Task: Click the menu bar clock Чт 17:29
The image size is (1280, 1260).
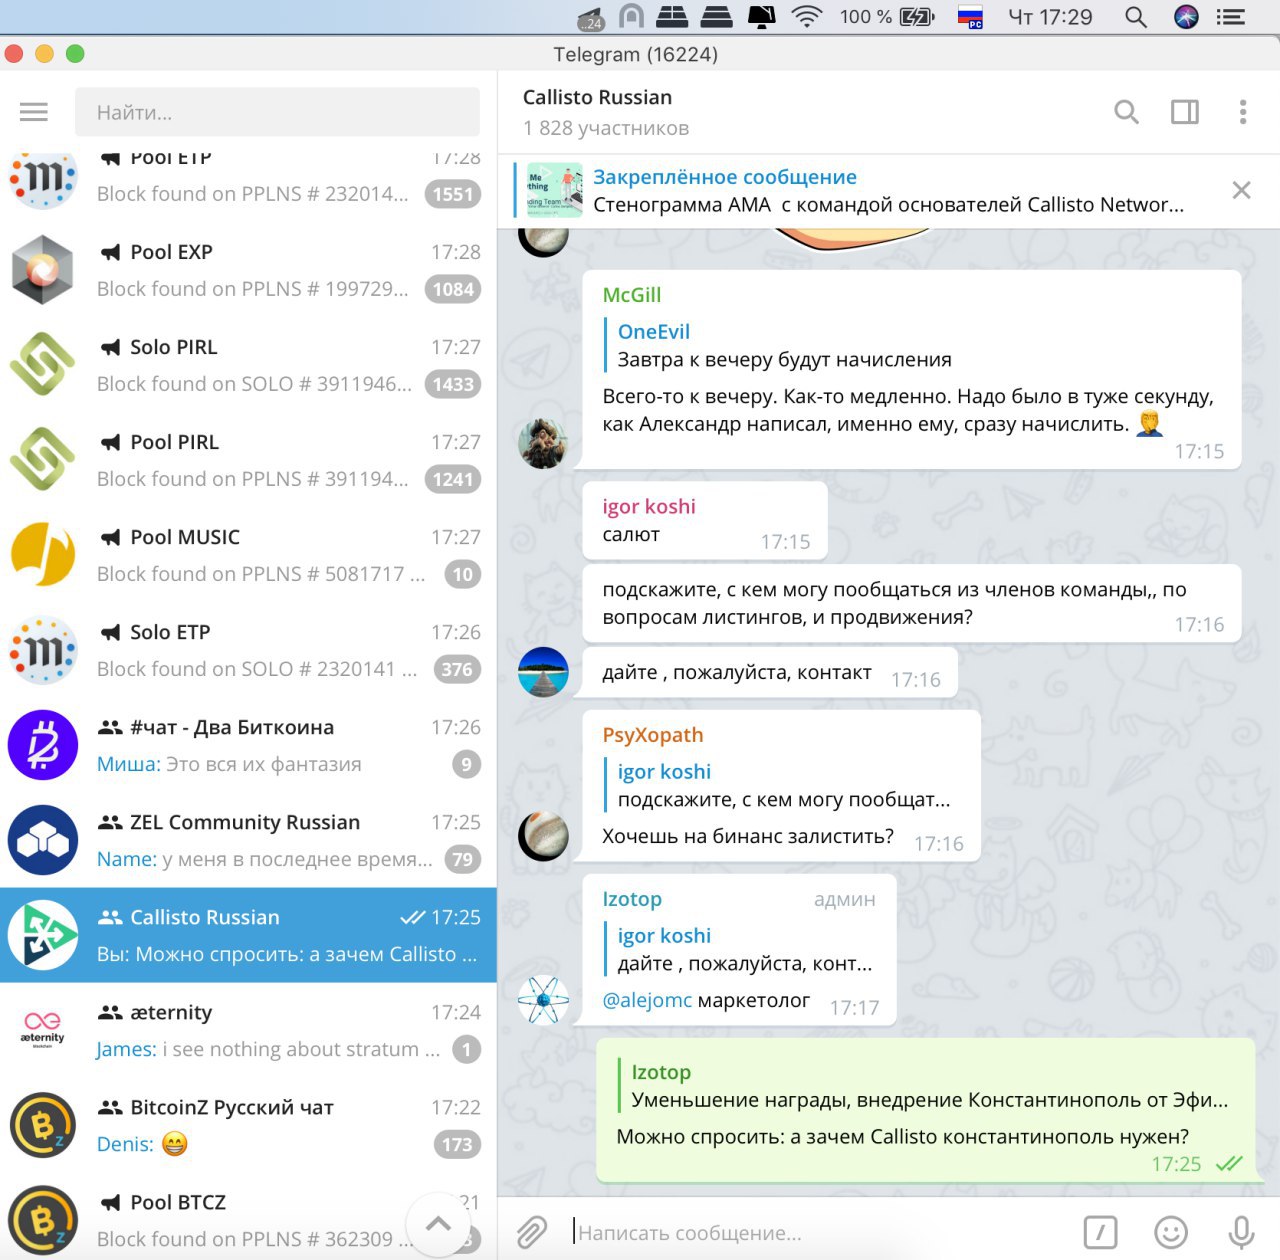Action: (x=1050, y=16)
